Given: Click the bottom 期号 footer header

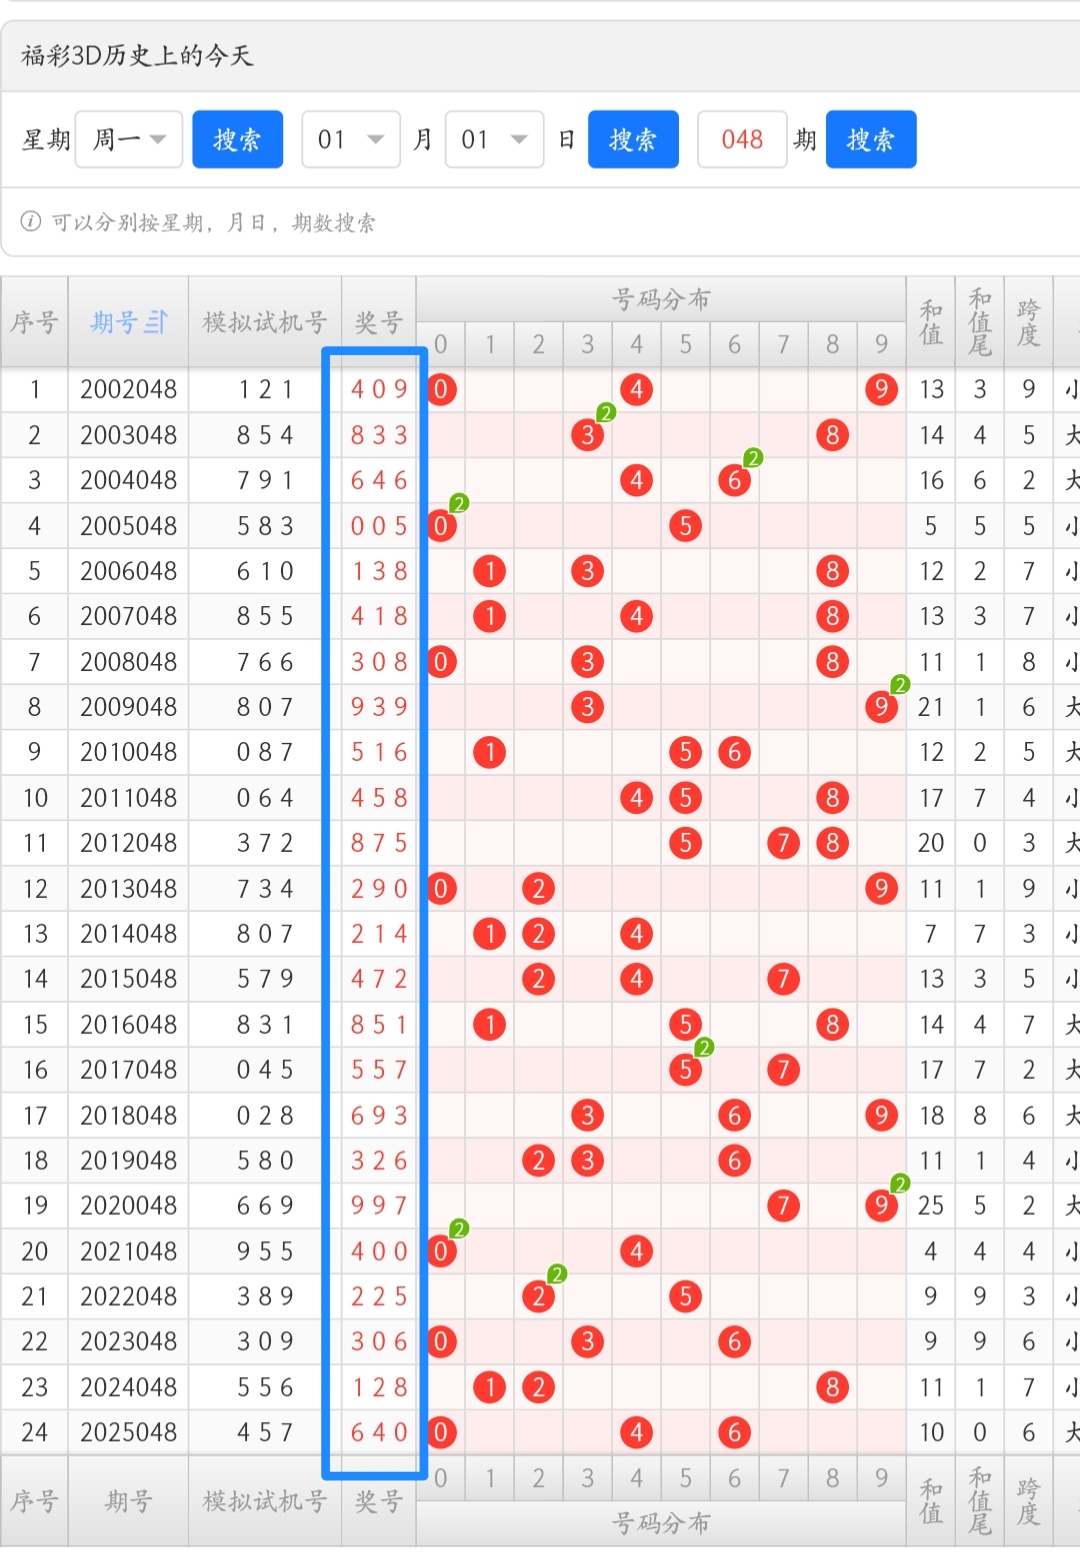Looking at the screenshot, I should point(128,1501).
